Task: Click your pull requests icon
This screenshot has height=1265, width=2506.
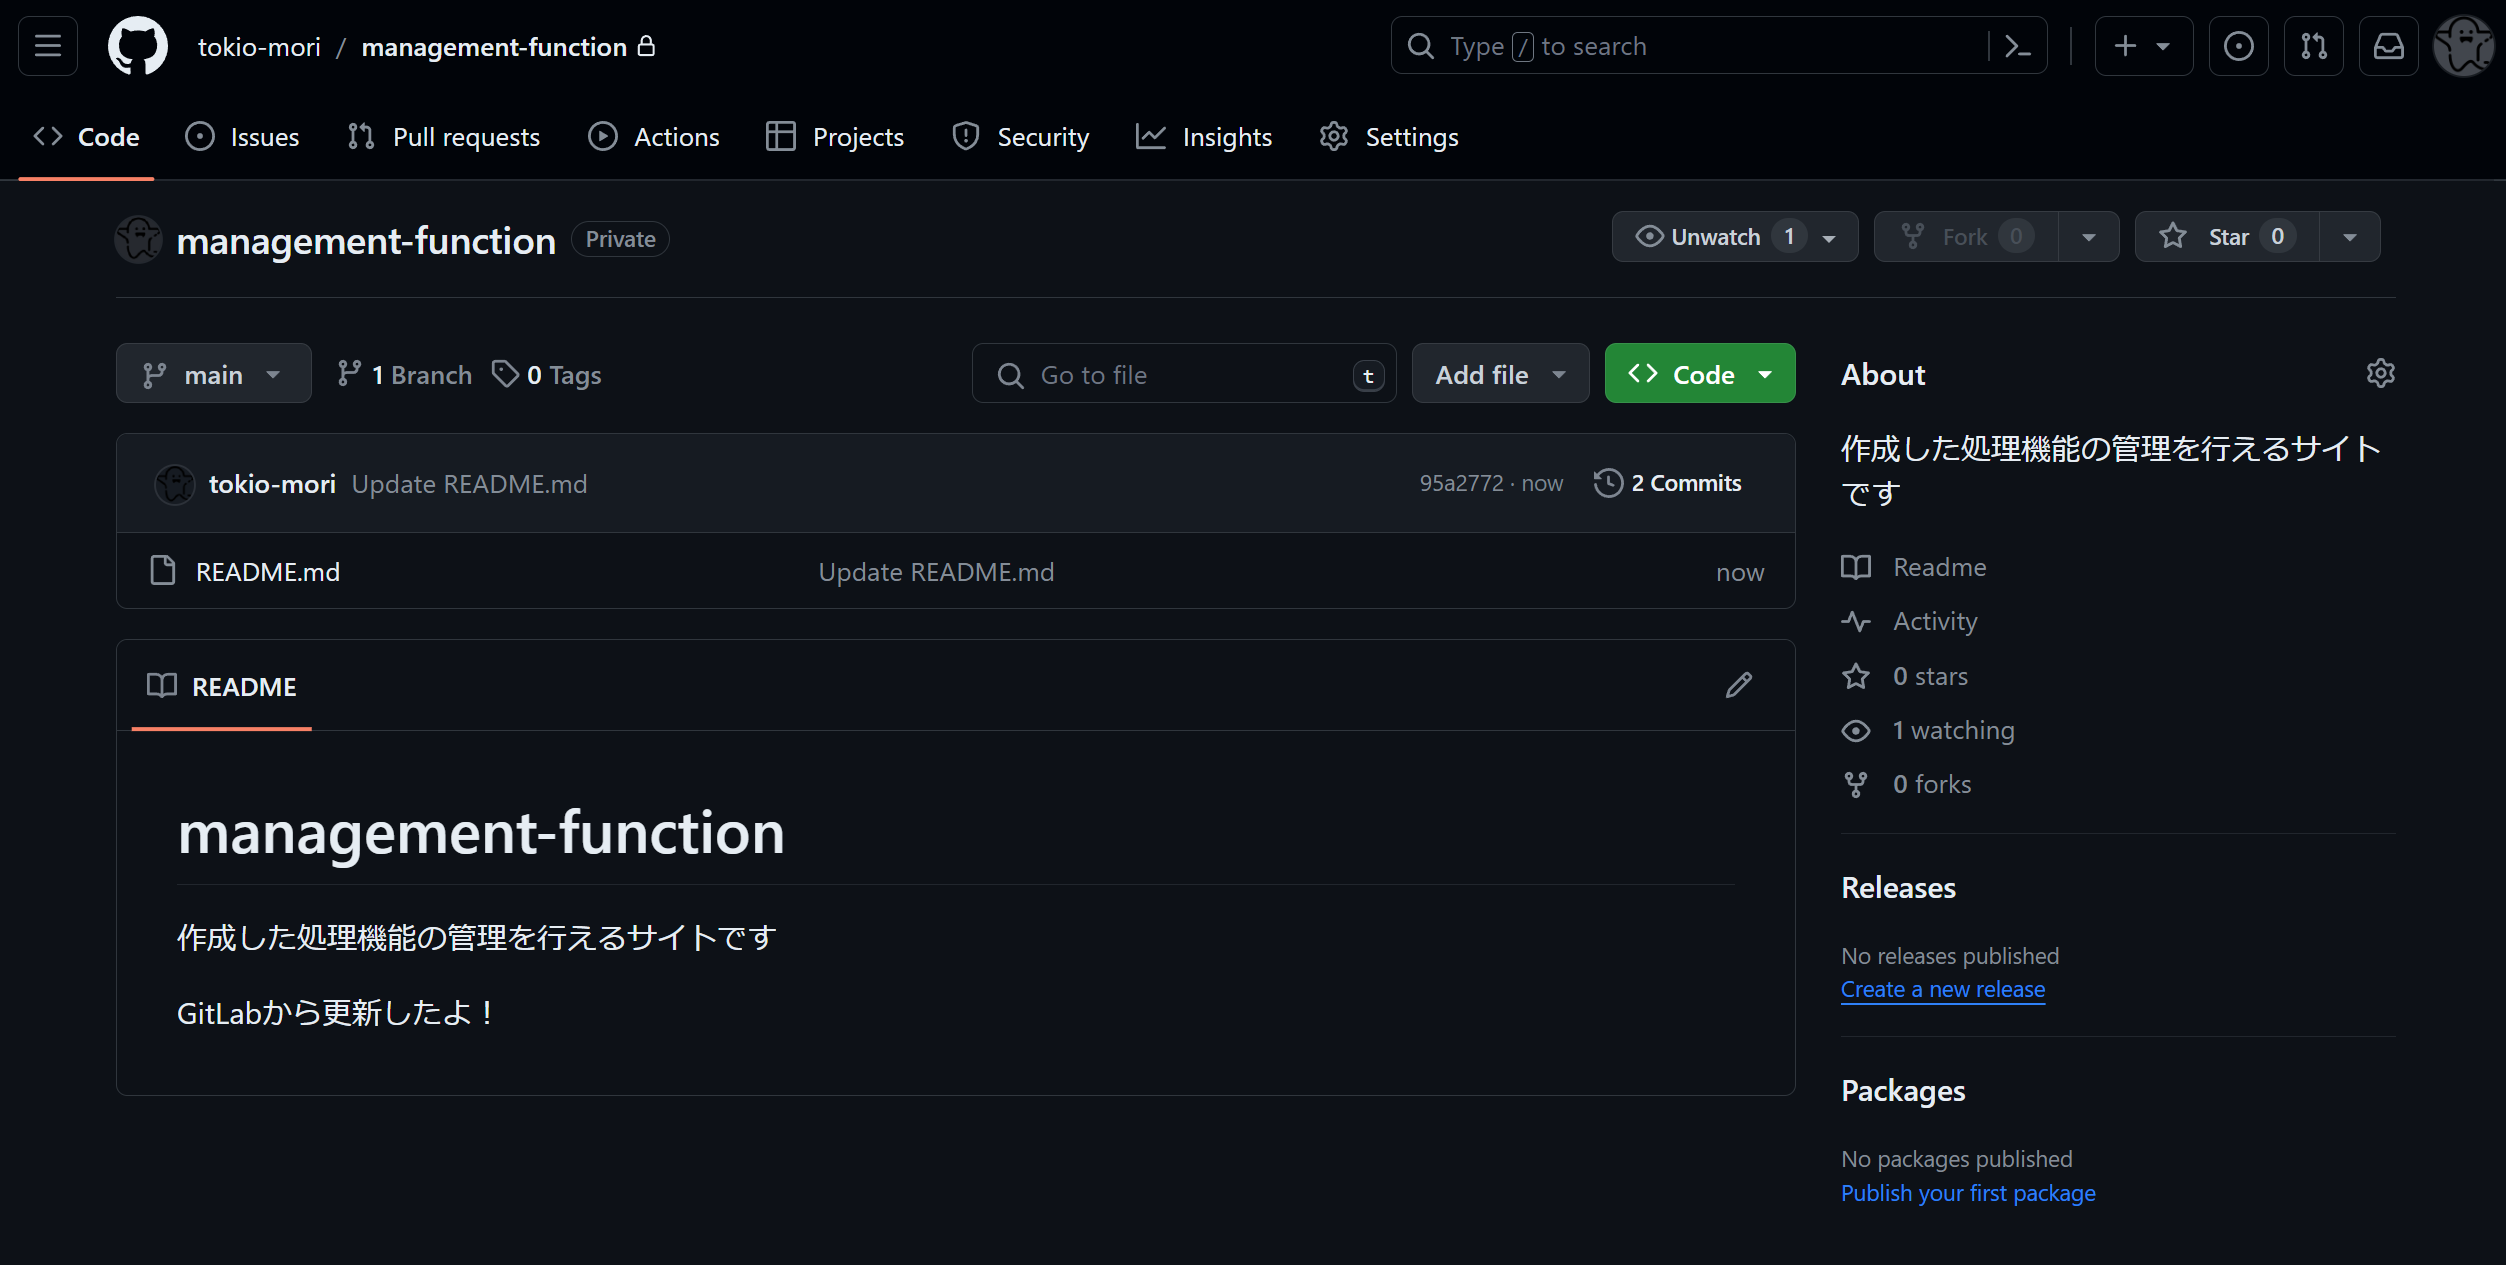Action: [x=2314, y=45]
